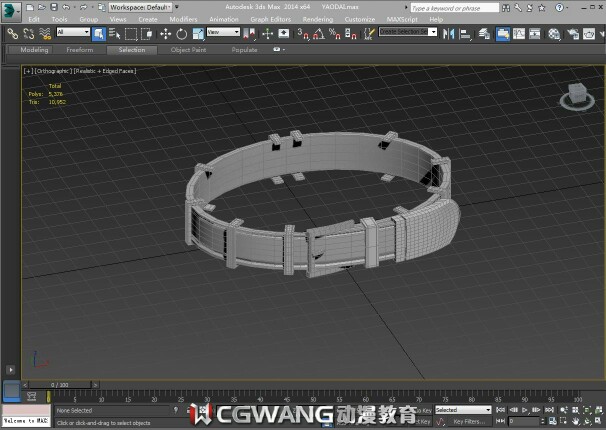Screen dimensions: 606x430
Task: Open the reference coordinate system 'View' dropdown
Action: [x=223, y=32]
